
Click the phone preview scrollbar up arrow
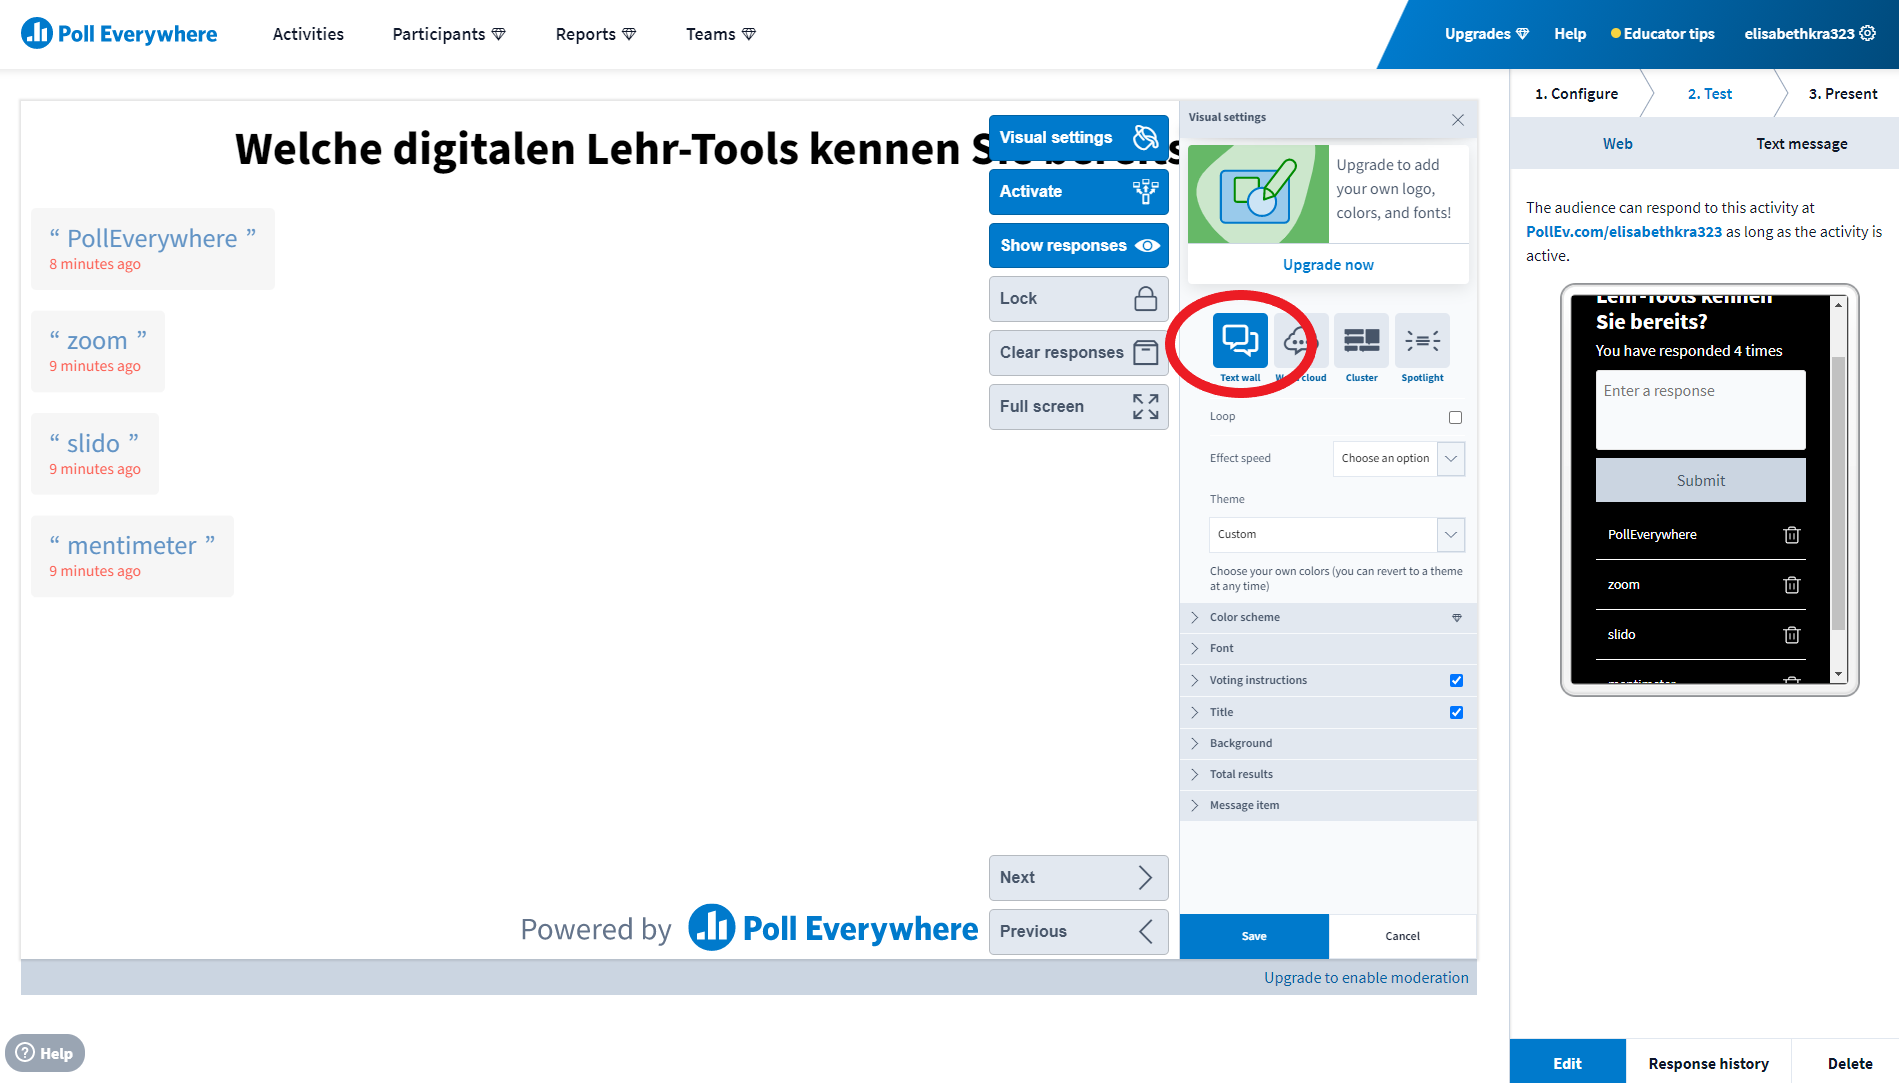pos(1838,303)
